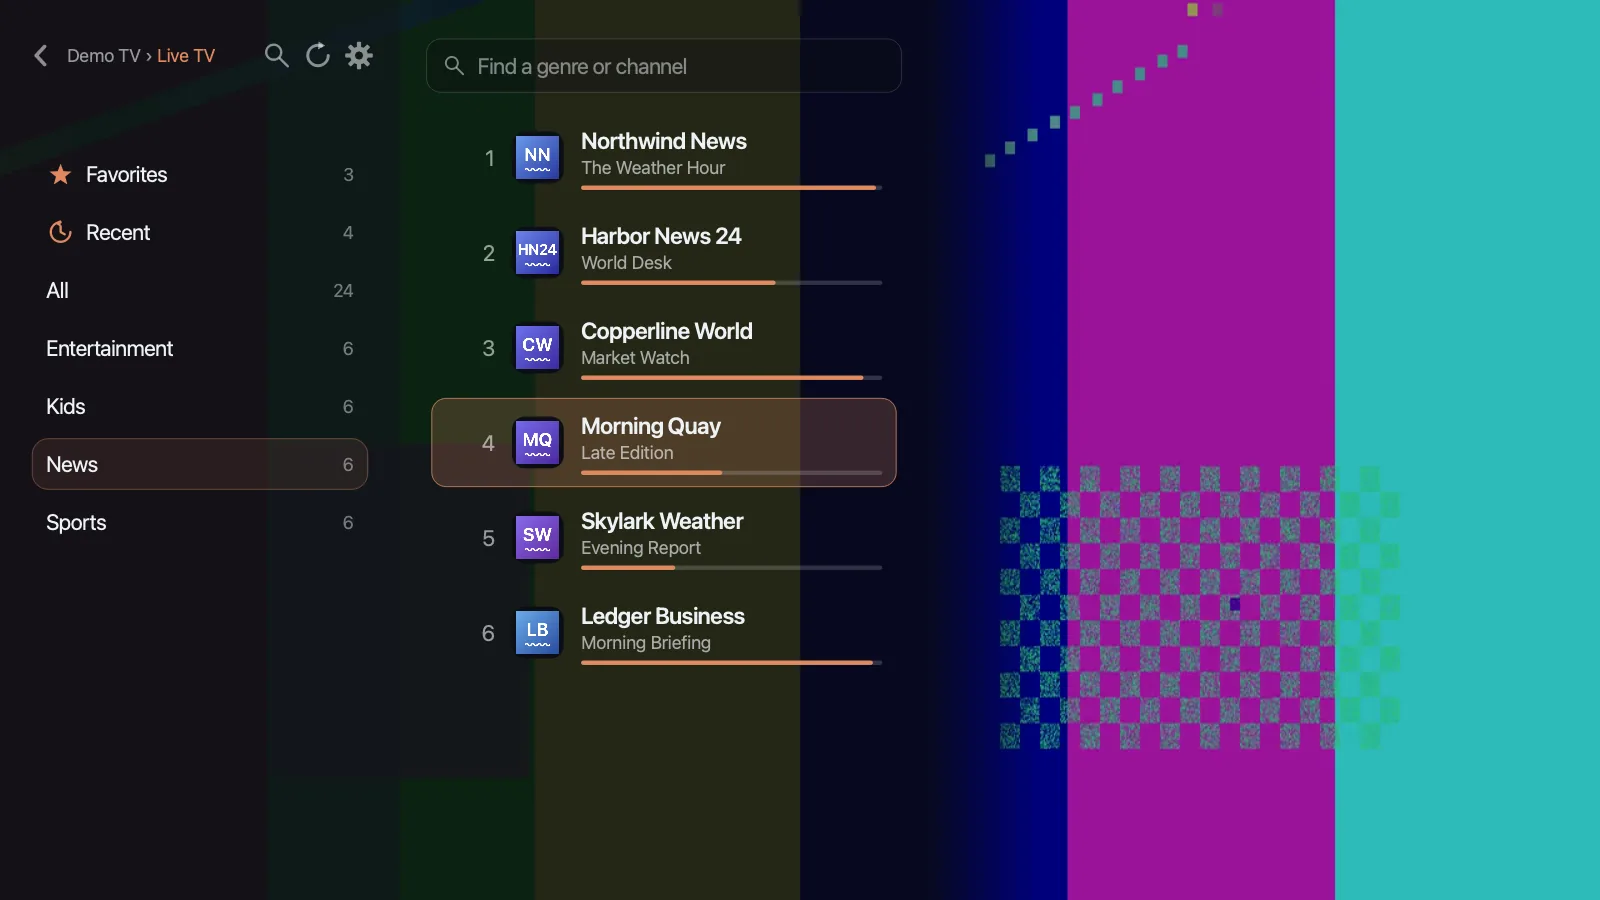Click the Favorites star icon
The height and width of the screenshot is (900, 1600).
(x=61, y=175)
